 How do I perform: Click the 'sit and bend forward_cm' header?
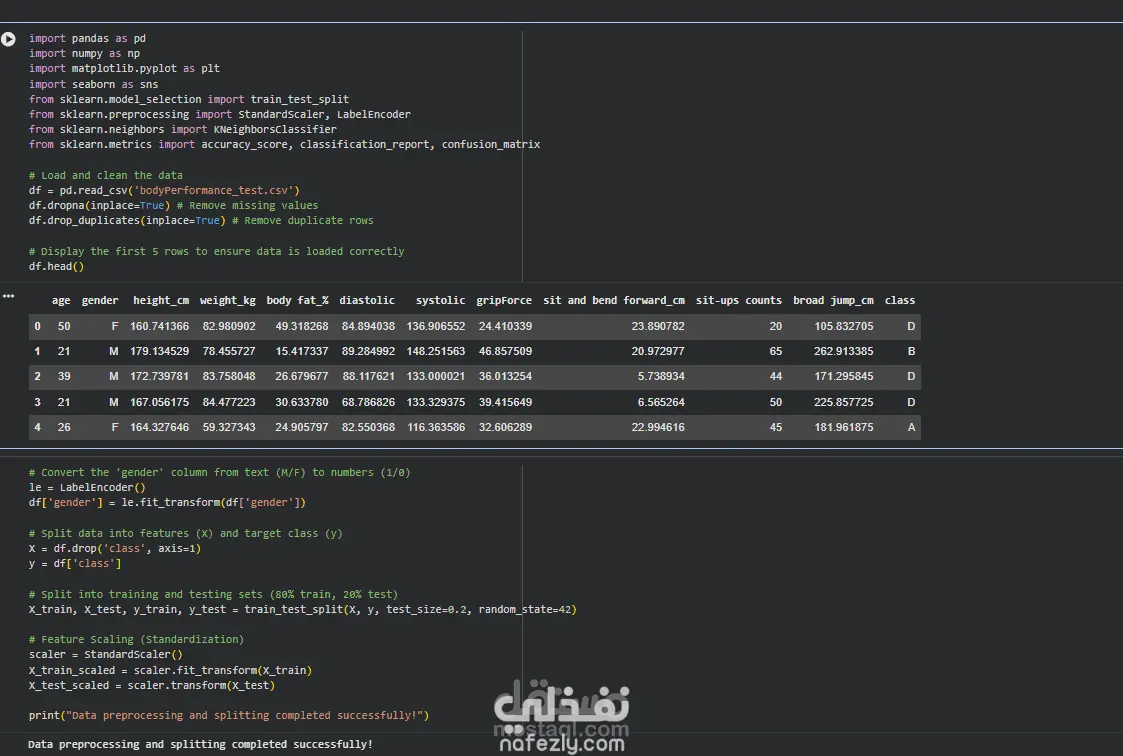614,301
